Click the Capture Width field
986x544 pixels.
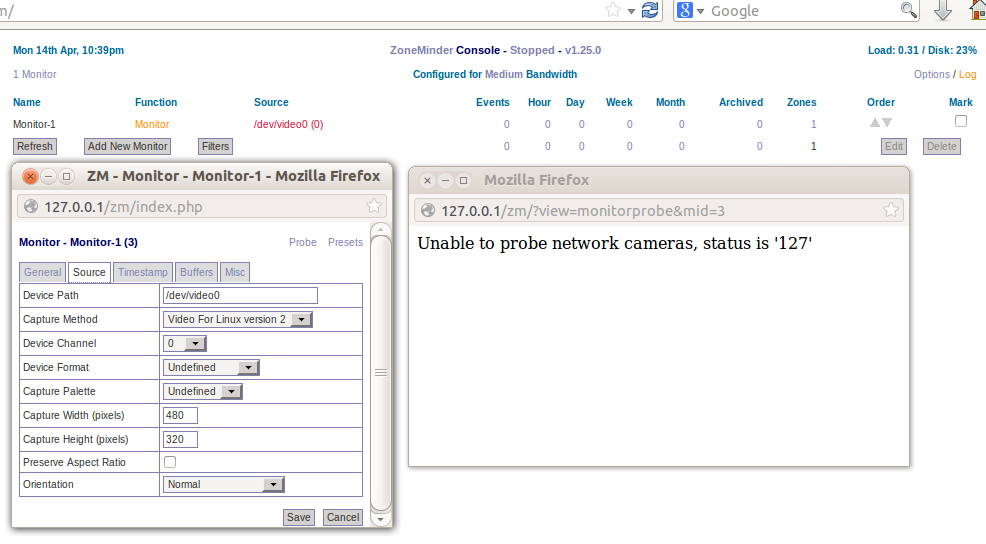(x=180, y=416)
